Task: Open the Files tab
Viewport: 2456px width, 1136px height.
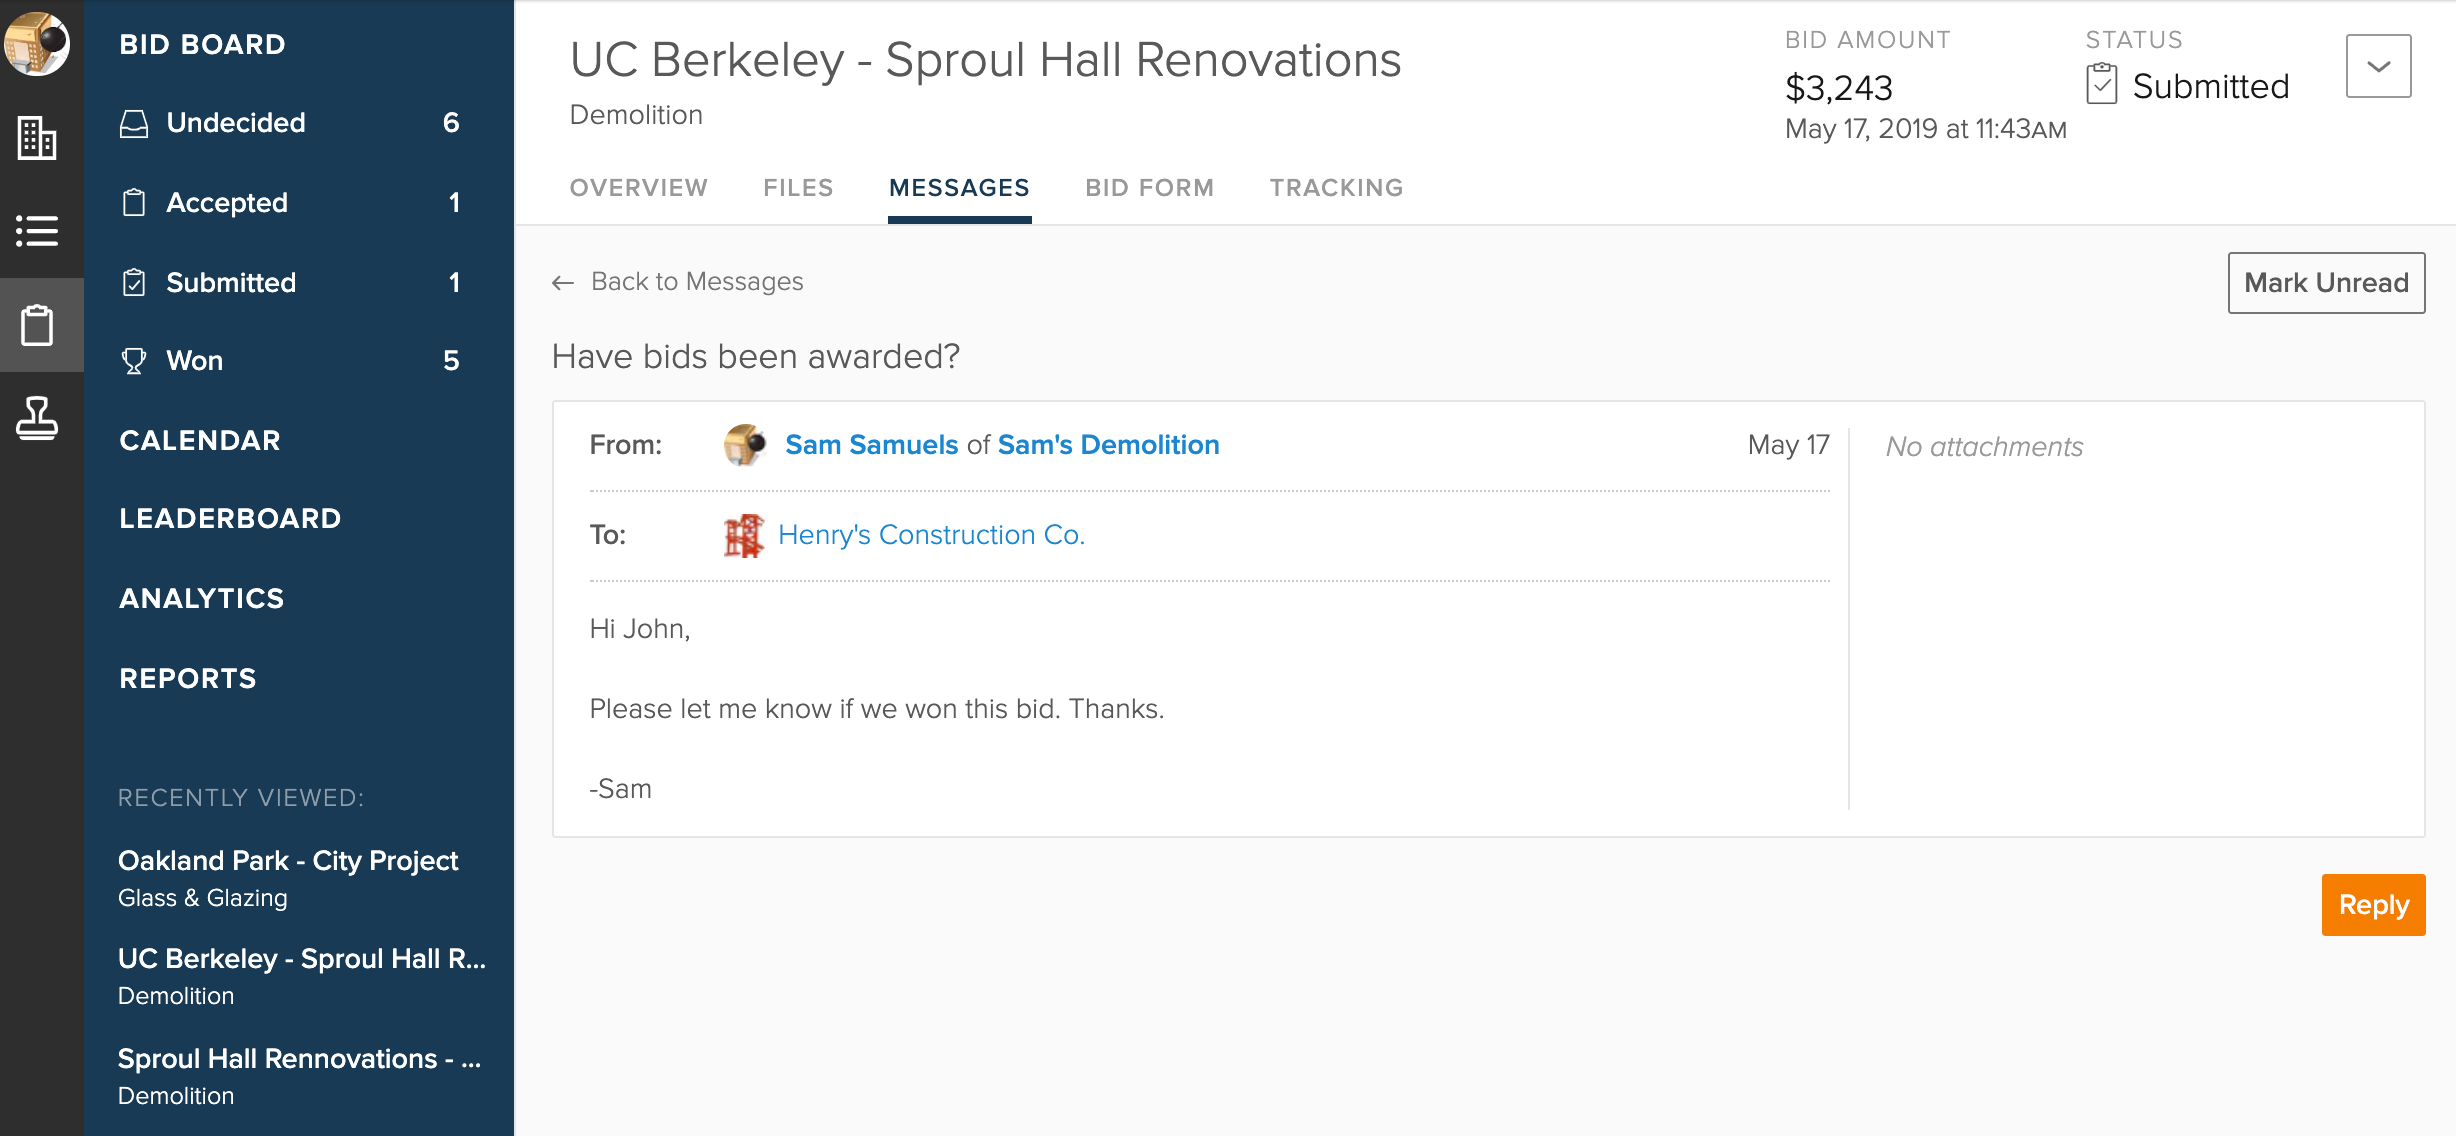Action: [798, 188]
